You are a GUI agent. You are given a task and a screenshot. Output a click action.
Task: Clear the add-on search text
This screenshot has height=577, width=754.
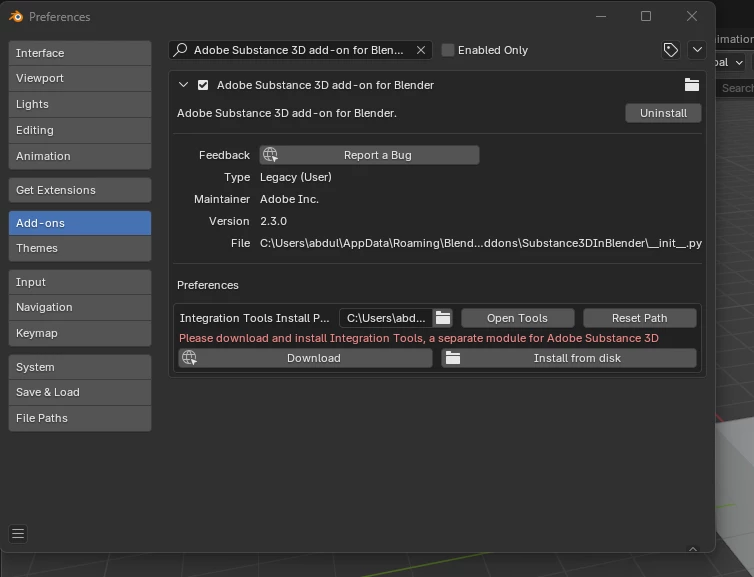coord(421,50)
